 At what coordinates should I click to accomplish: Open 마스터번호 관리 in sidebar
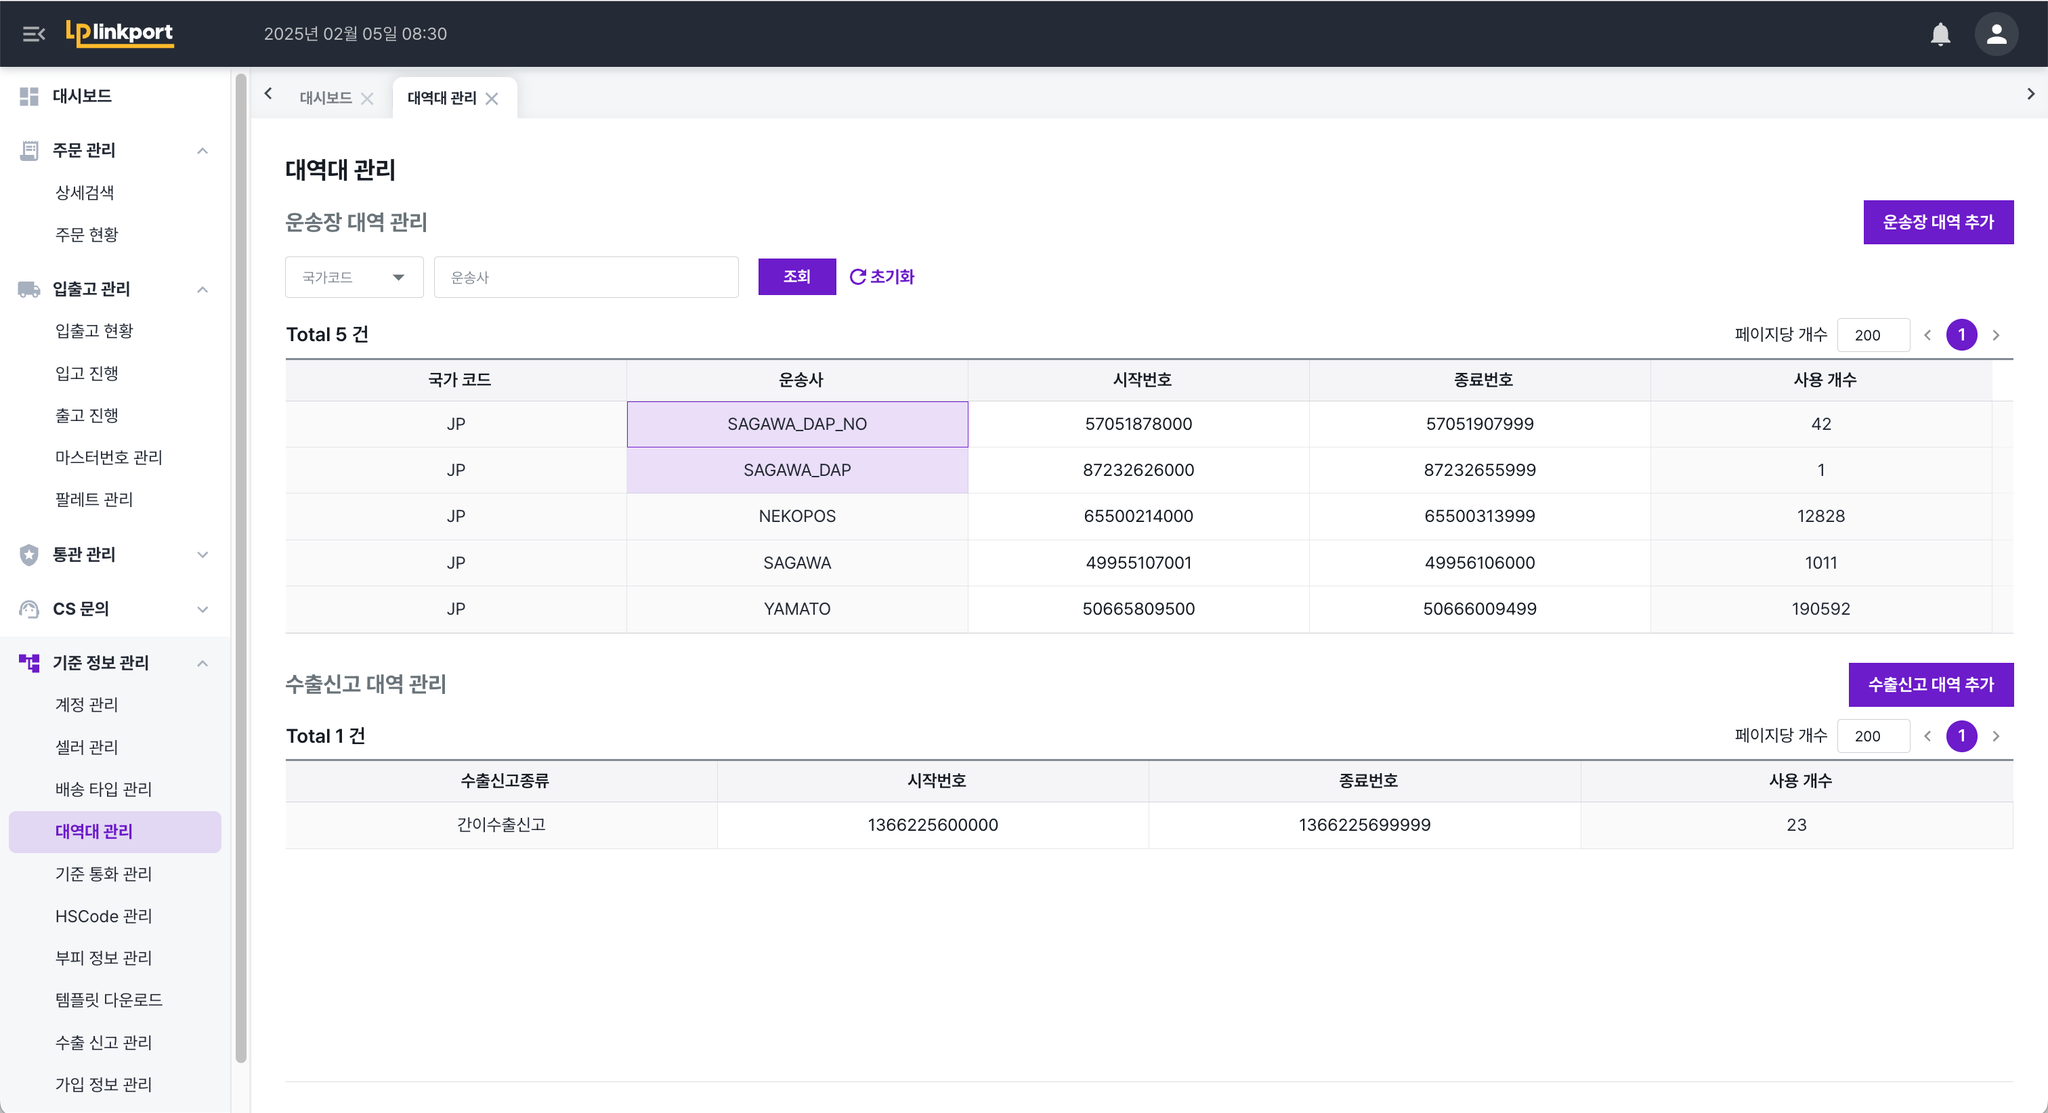(109, 457)
